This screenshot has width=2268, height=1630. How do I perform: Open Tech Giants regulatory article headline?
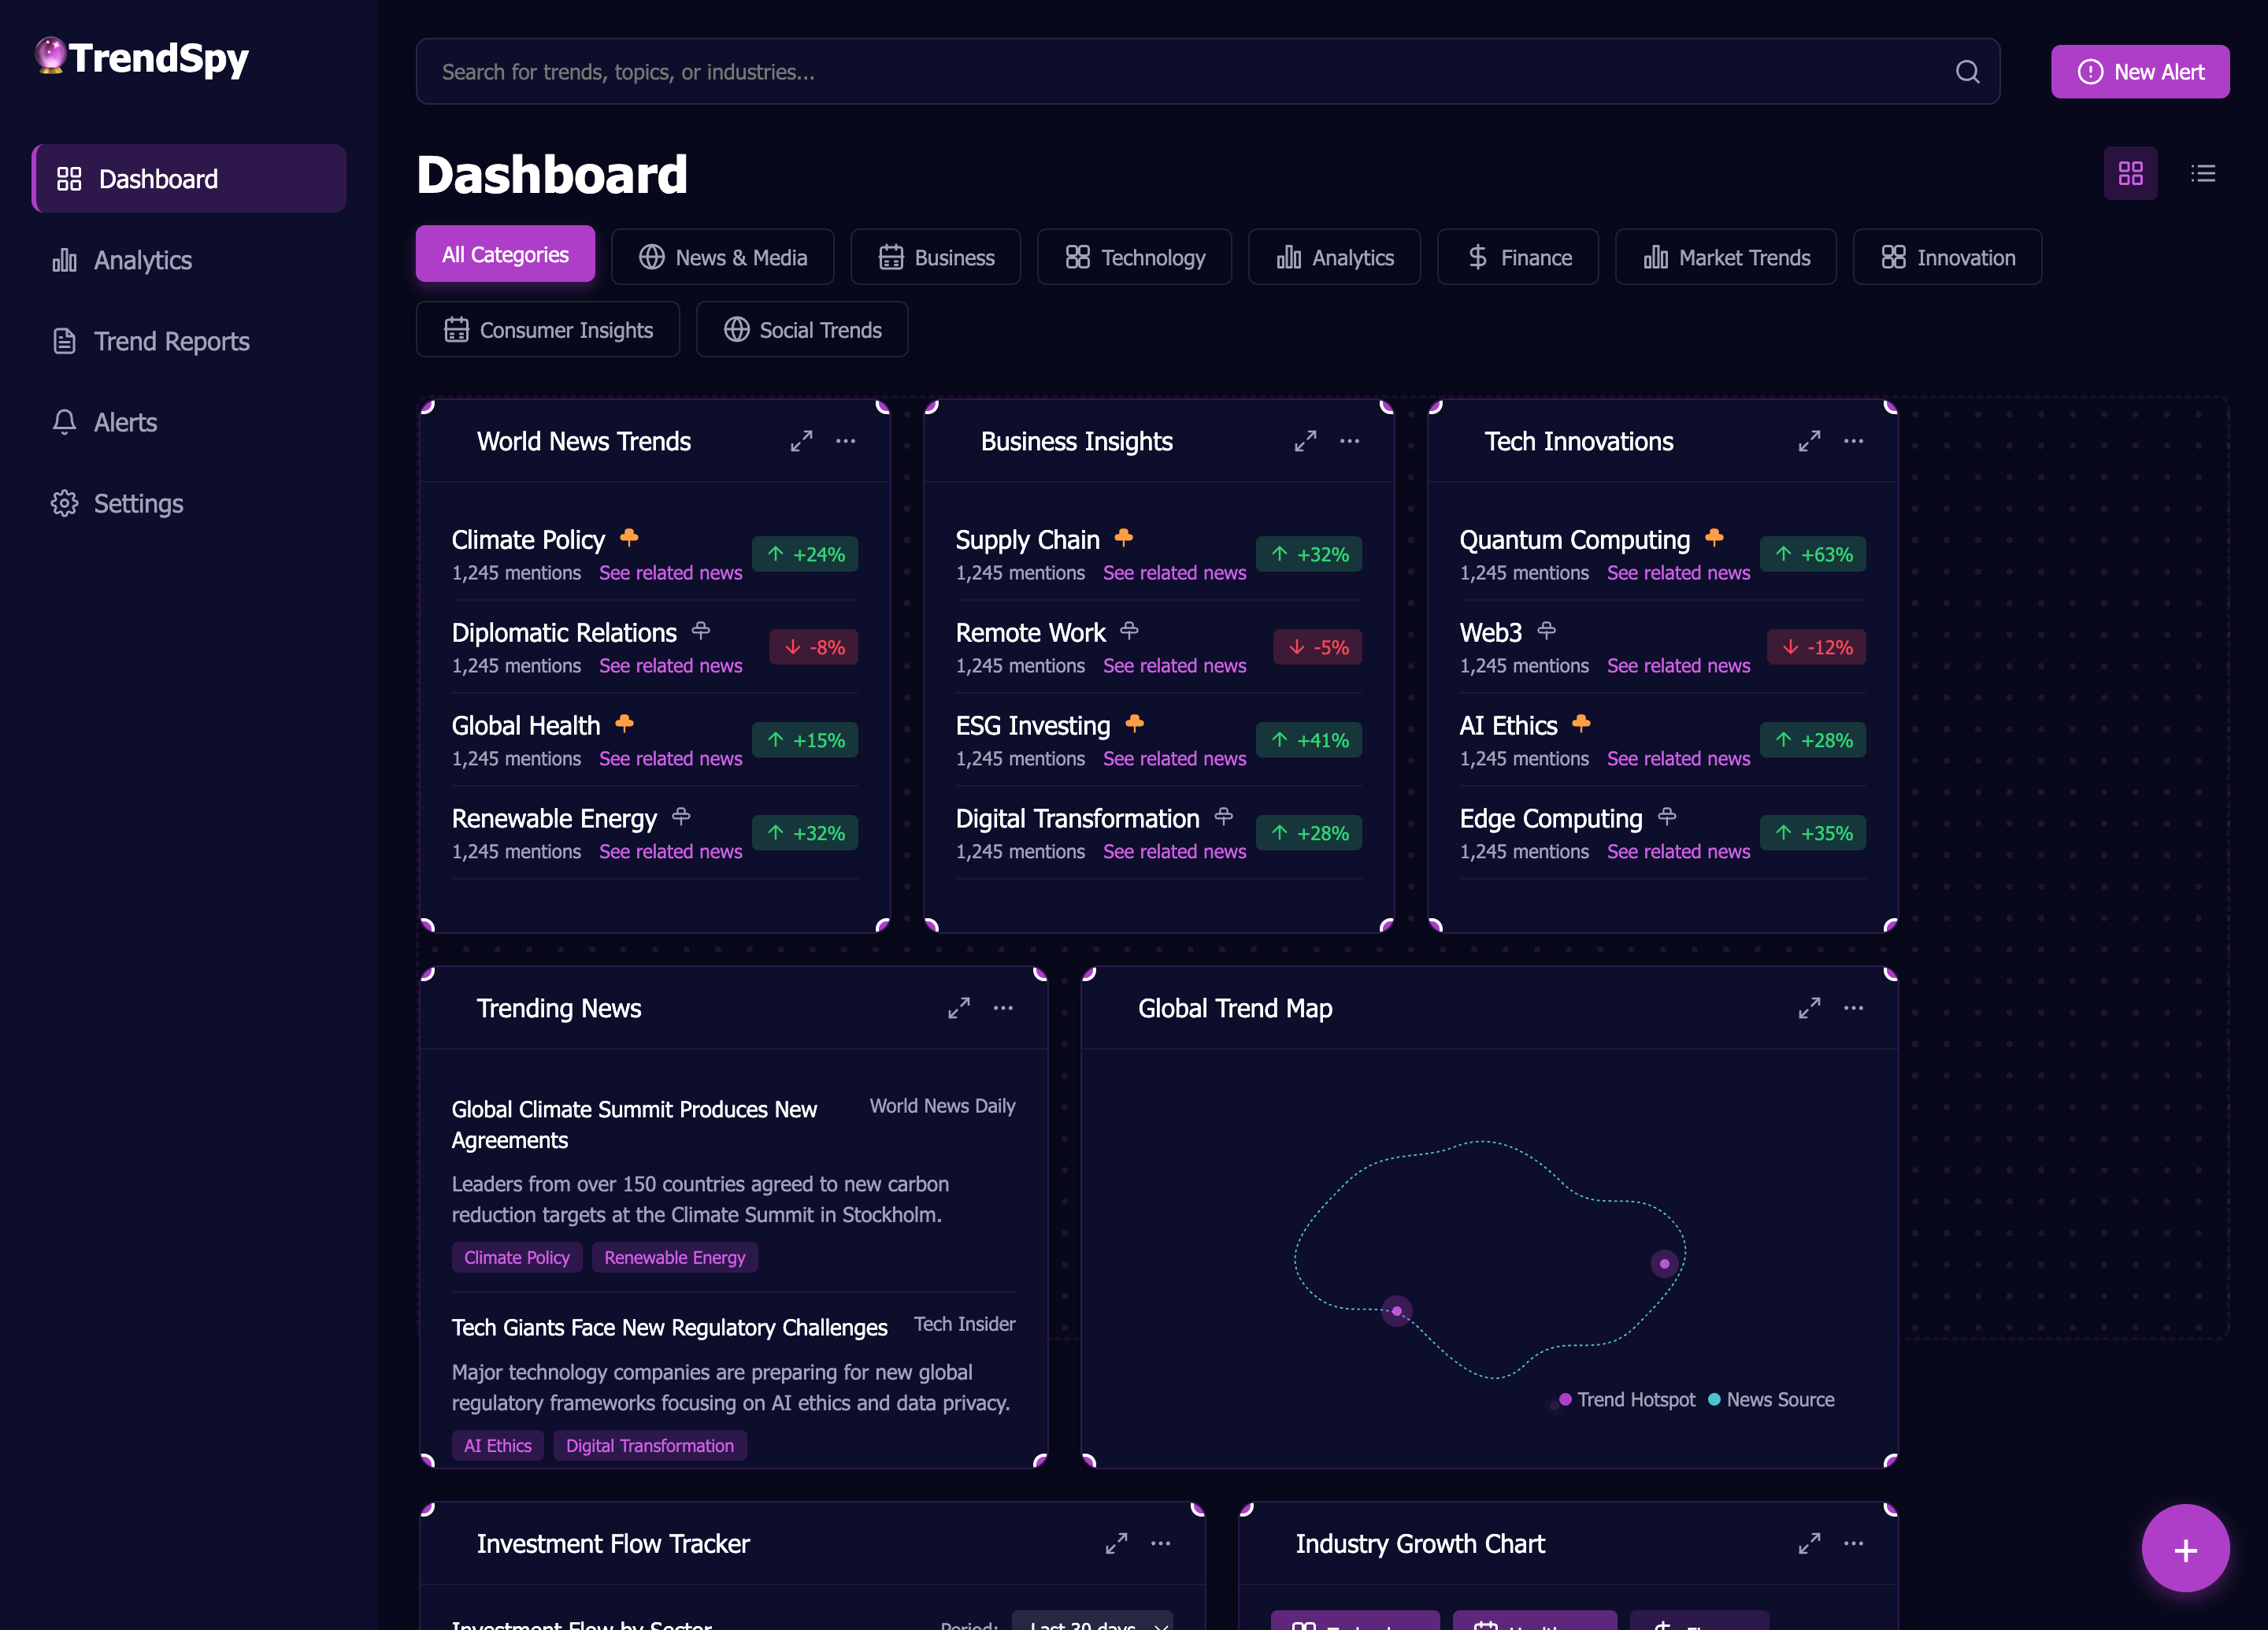click(x=669, y=1327)
